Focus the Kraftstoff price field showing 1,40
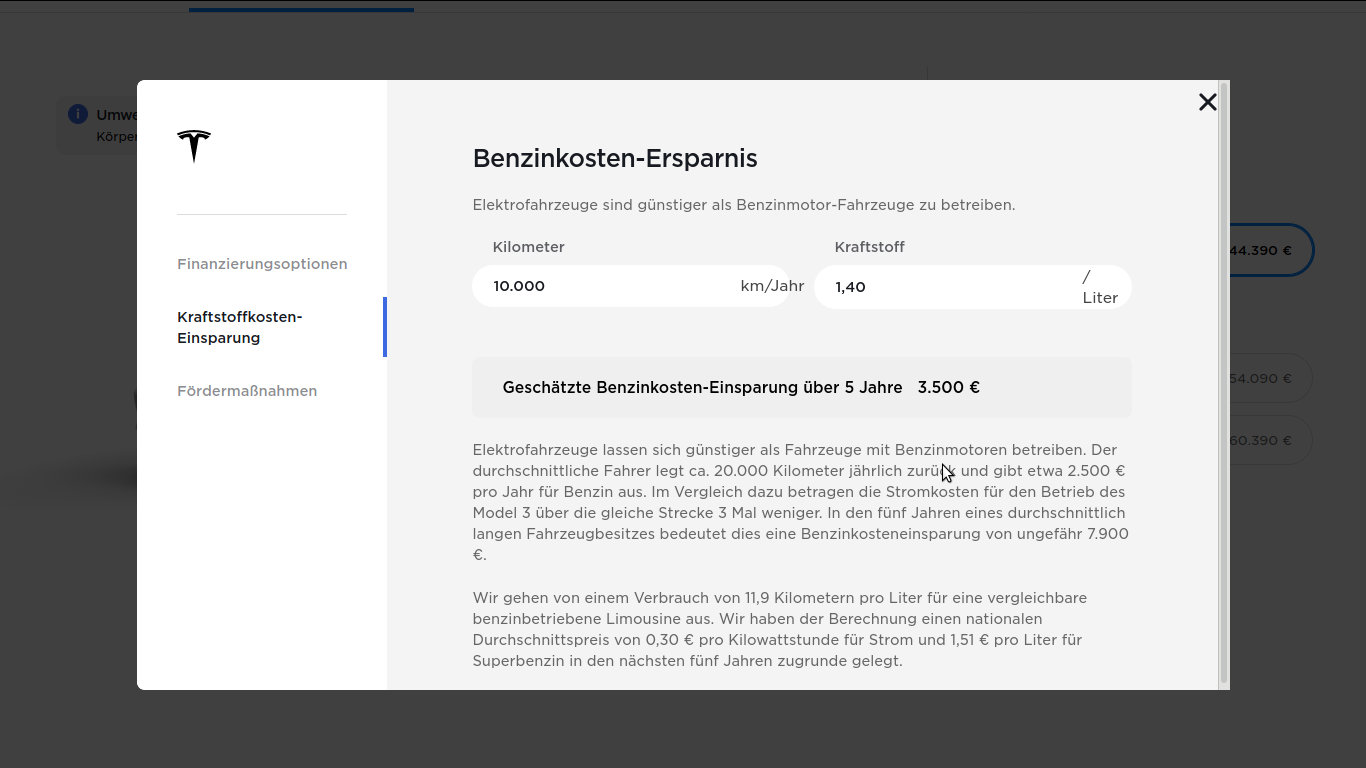 (x=973, y=287)
